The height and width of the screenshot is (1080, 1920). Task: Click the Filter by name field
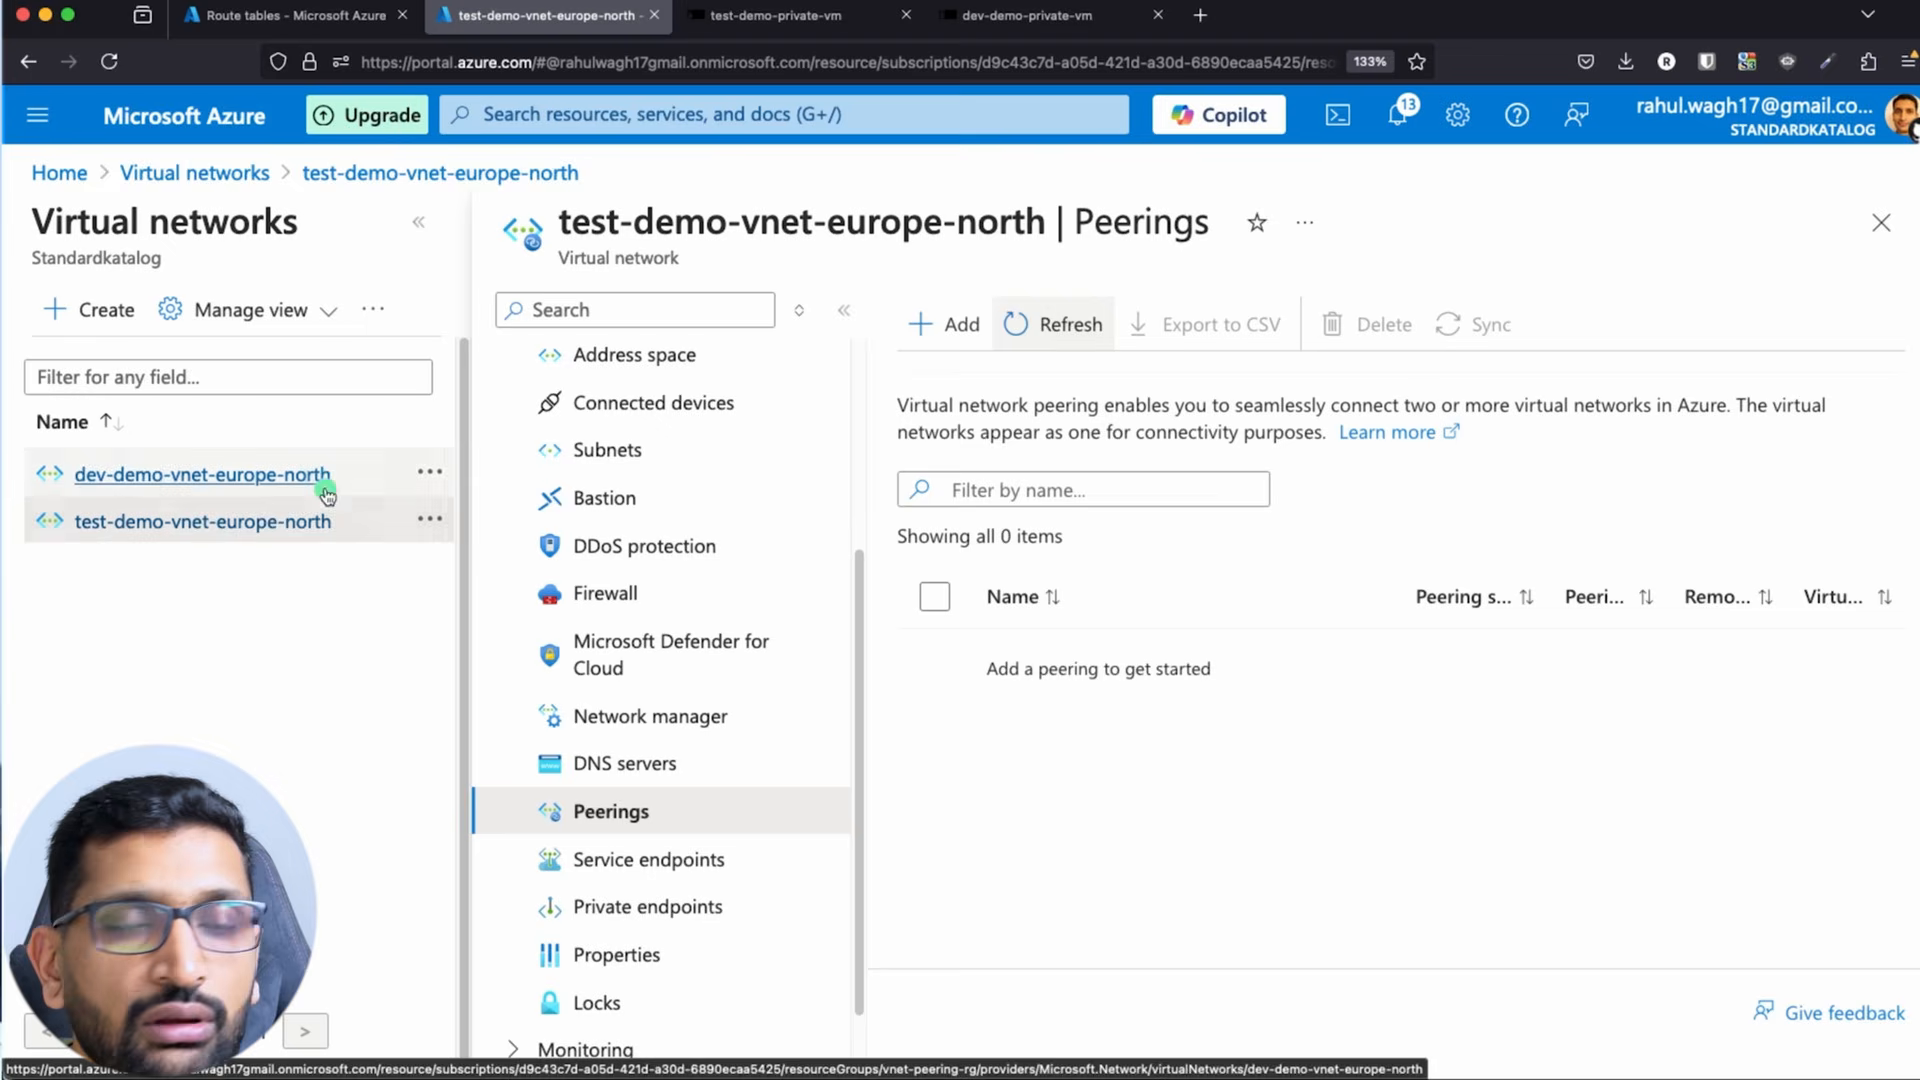pos(1083,490)
